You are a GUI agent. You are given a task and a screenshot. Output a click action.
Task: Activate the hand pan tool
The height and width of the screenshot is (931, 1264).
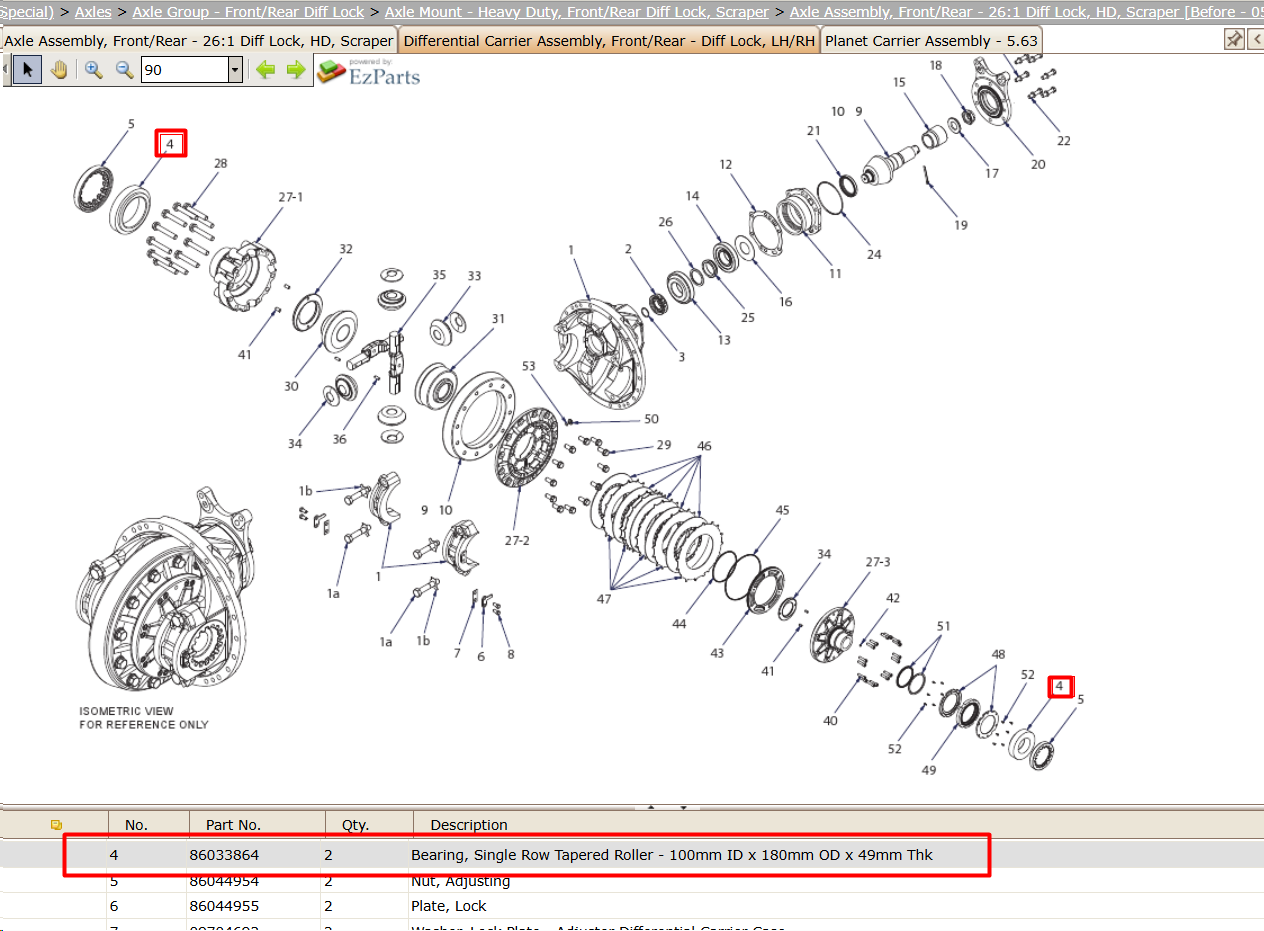(x=59, y=70)
